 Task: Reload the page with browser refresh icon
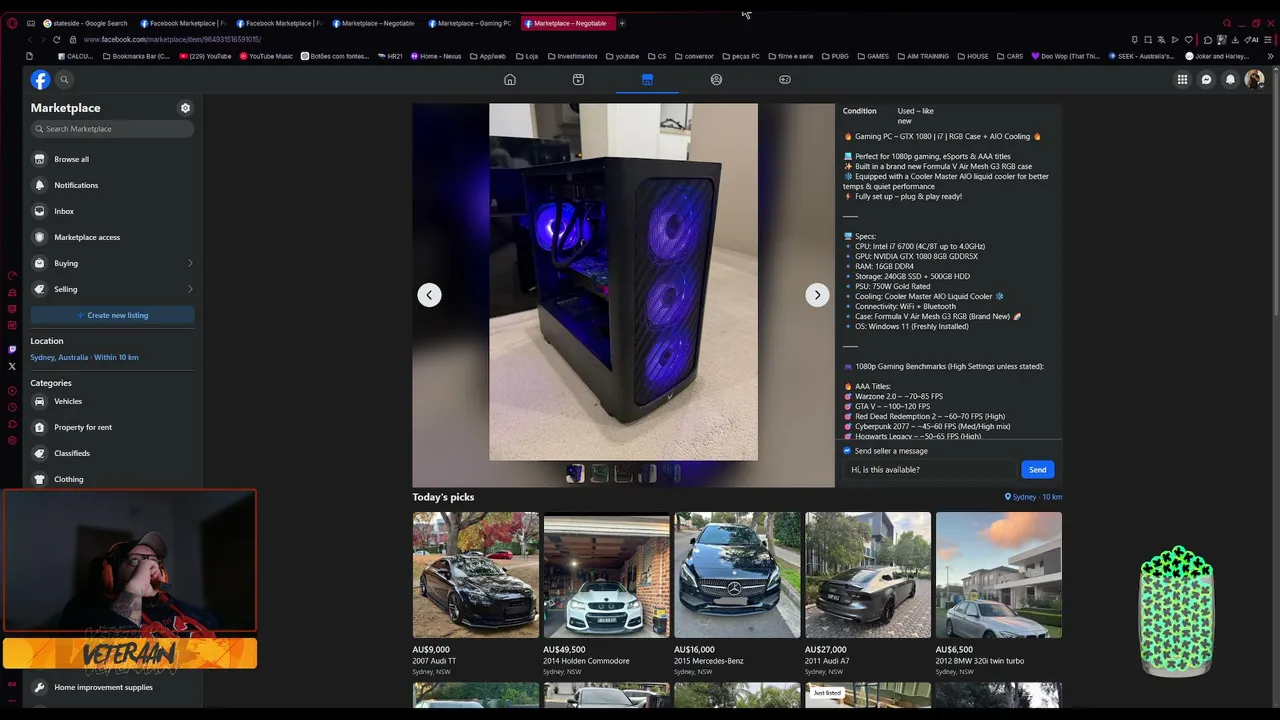(x=56, y=40)
